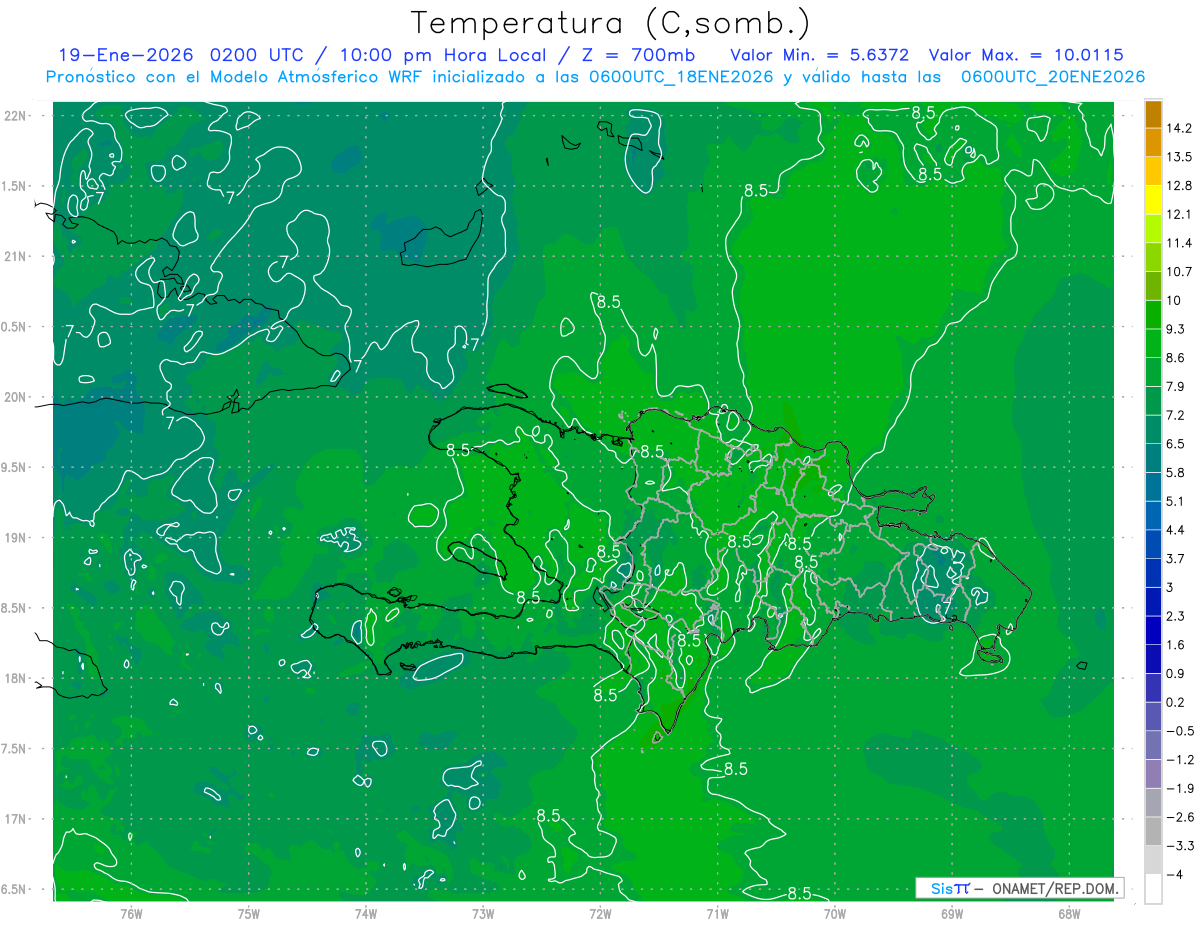The width and height of the screenshot is (1200, 927).
Task: Click the '0.9' colorbar label
Action: pos(1176,673)
